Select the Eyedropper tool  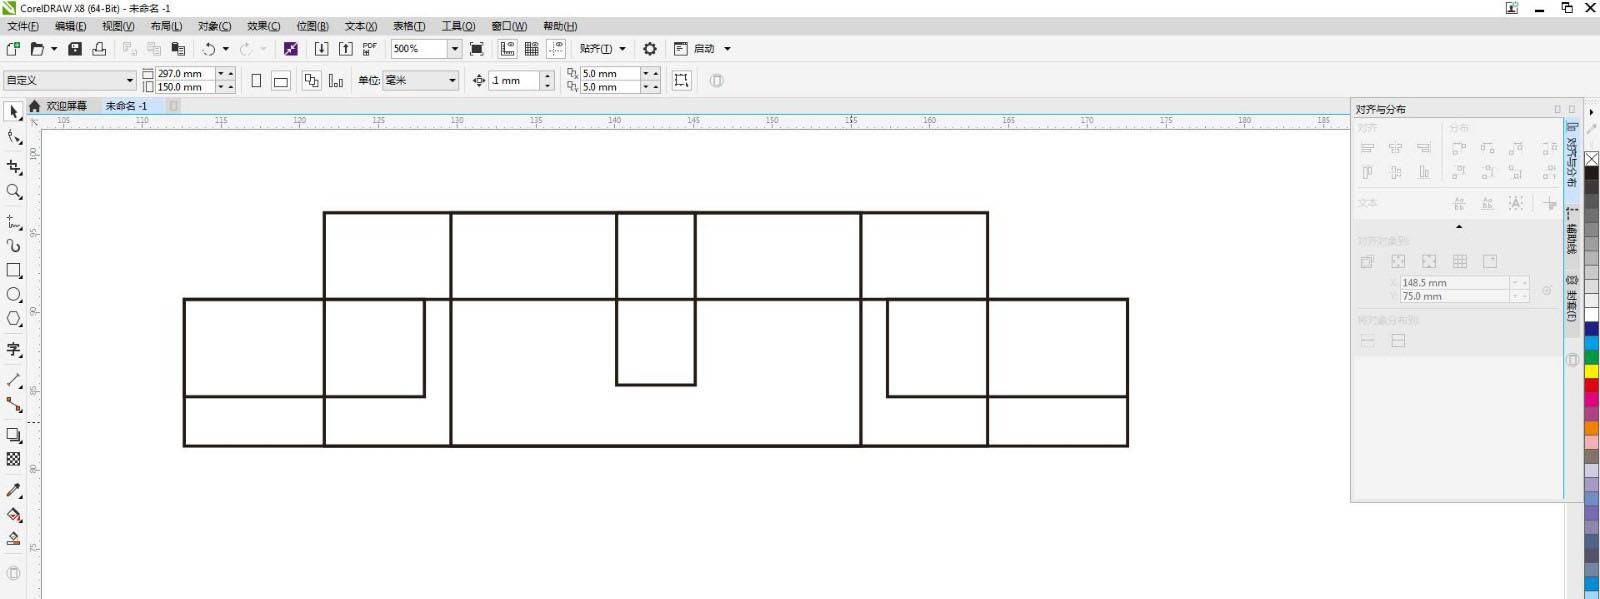[14, 490]
